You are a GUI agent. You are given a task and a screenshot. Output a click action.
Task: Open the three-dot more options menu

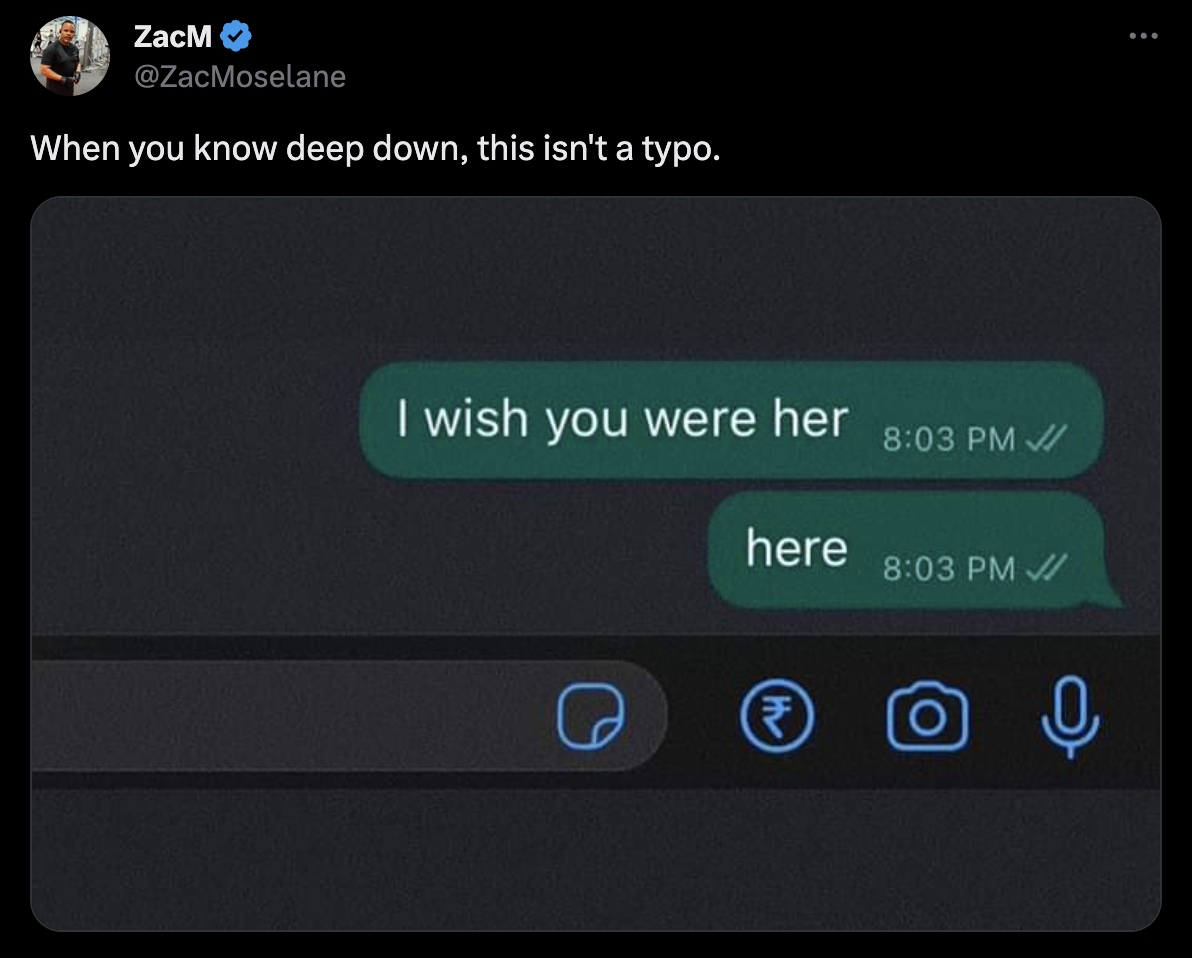point(1143,36)
